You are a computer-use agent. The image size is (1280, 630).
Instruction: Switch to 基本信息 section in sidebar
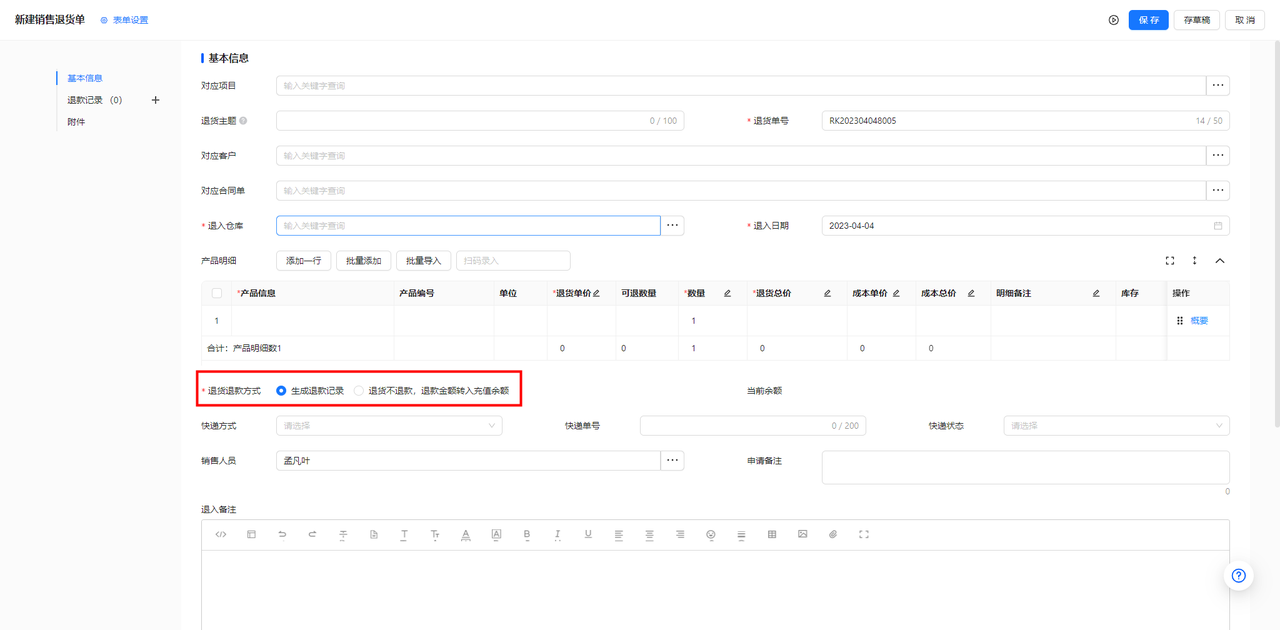[85, 78]
